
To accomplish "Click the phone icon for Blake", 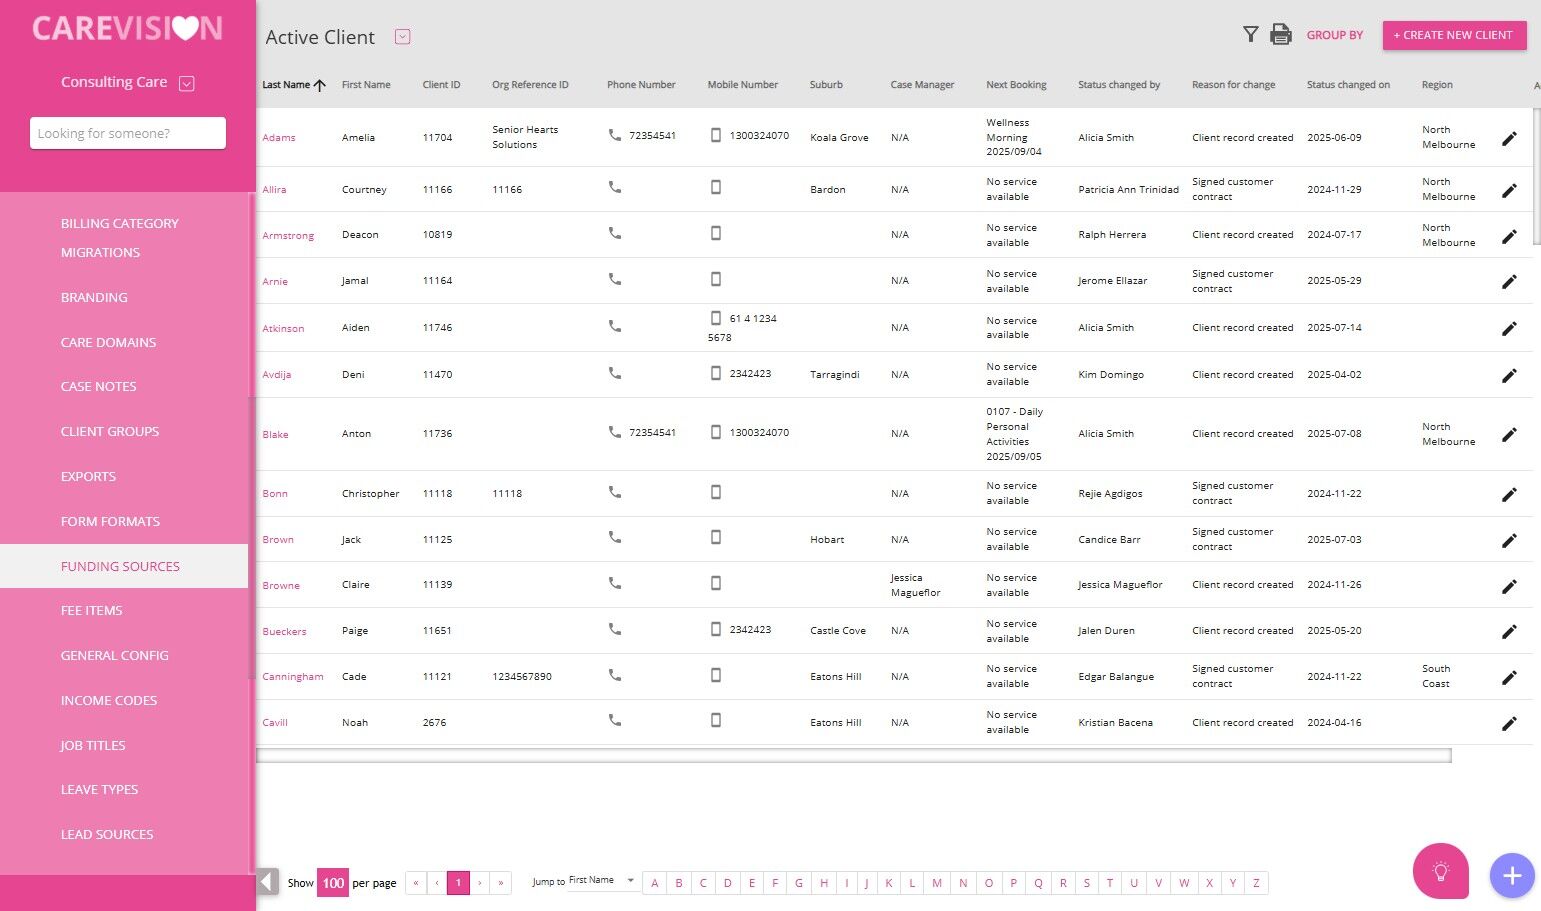I will pos(615,432).
